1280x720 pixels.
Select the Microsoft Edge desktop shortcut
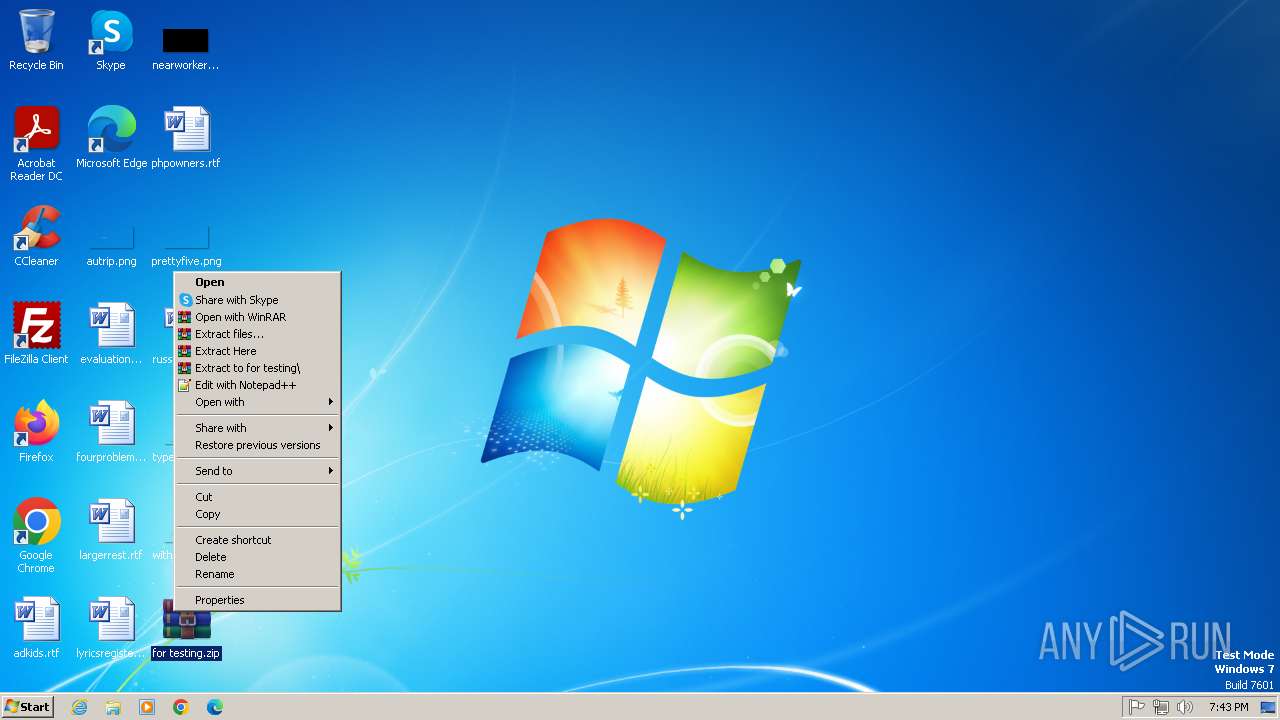tap(111, 137)
